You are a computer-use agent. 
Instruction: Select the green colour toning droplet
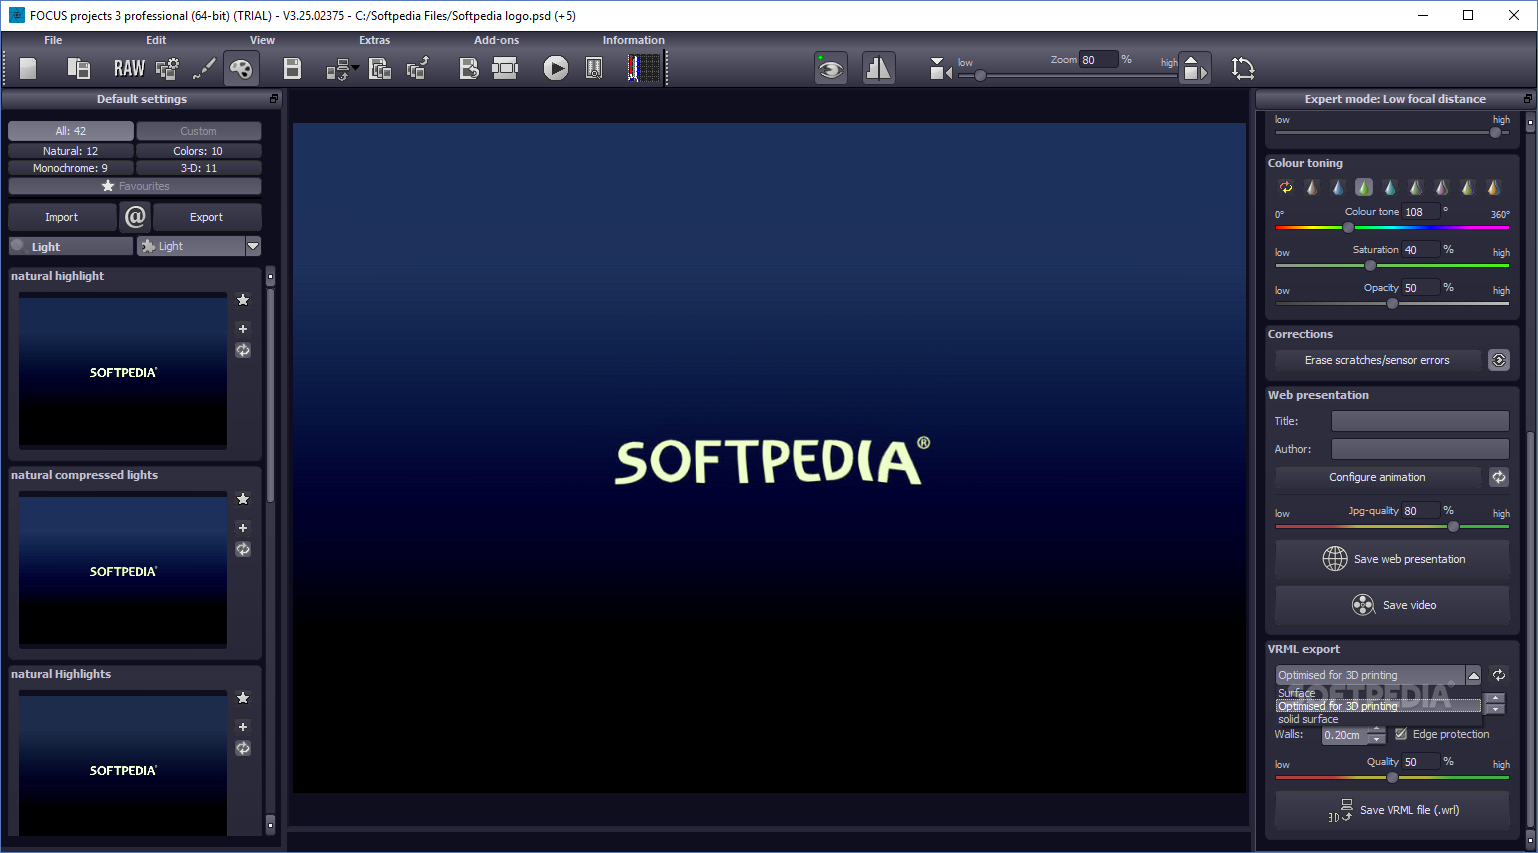tap(1364, 187)
